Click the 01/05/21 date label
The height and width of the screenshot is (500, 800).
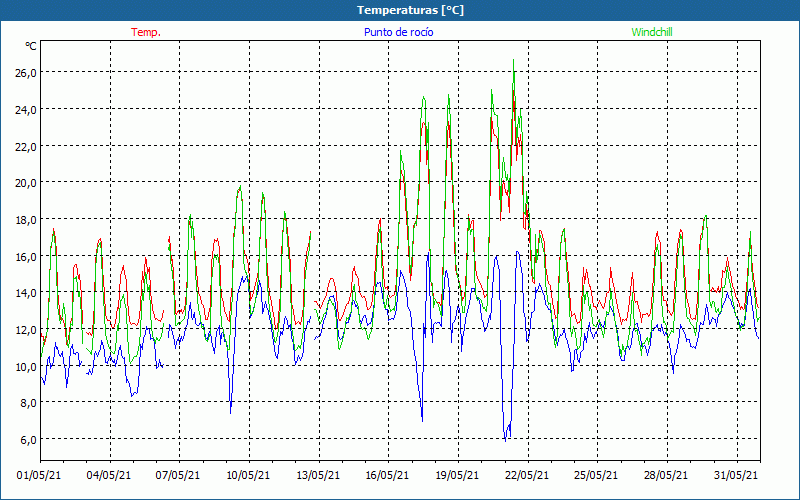click(39, 475)
